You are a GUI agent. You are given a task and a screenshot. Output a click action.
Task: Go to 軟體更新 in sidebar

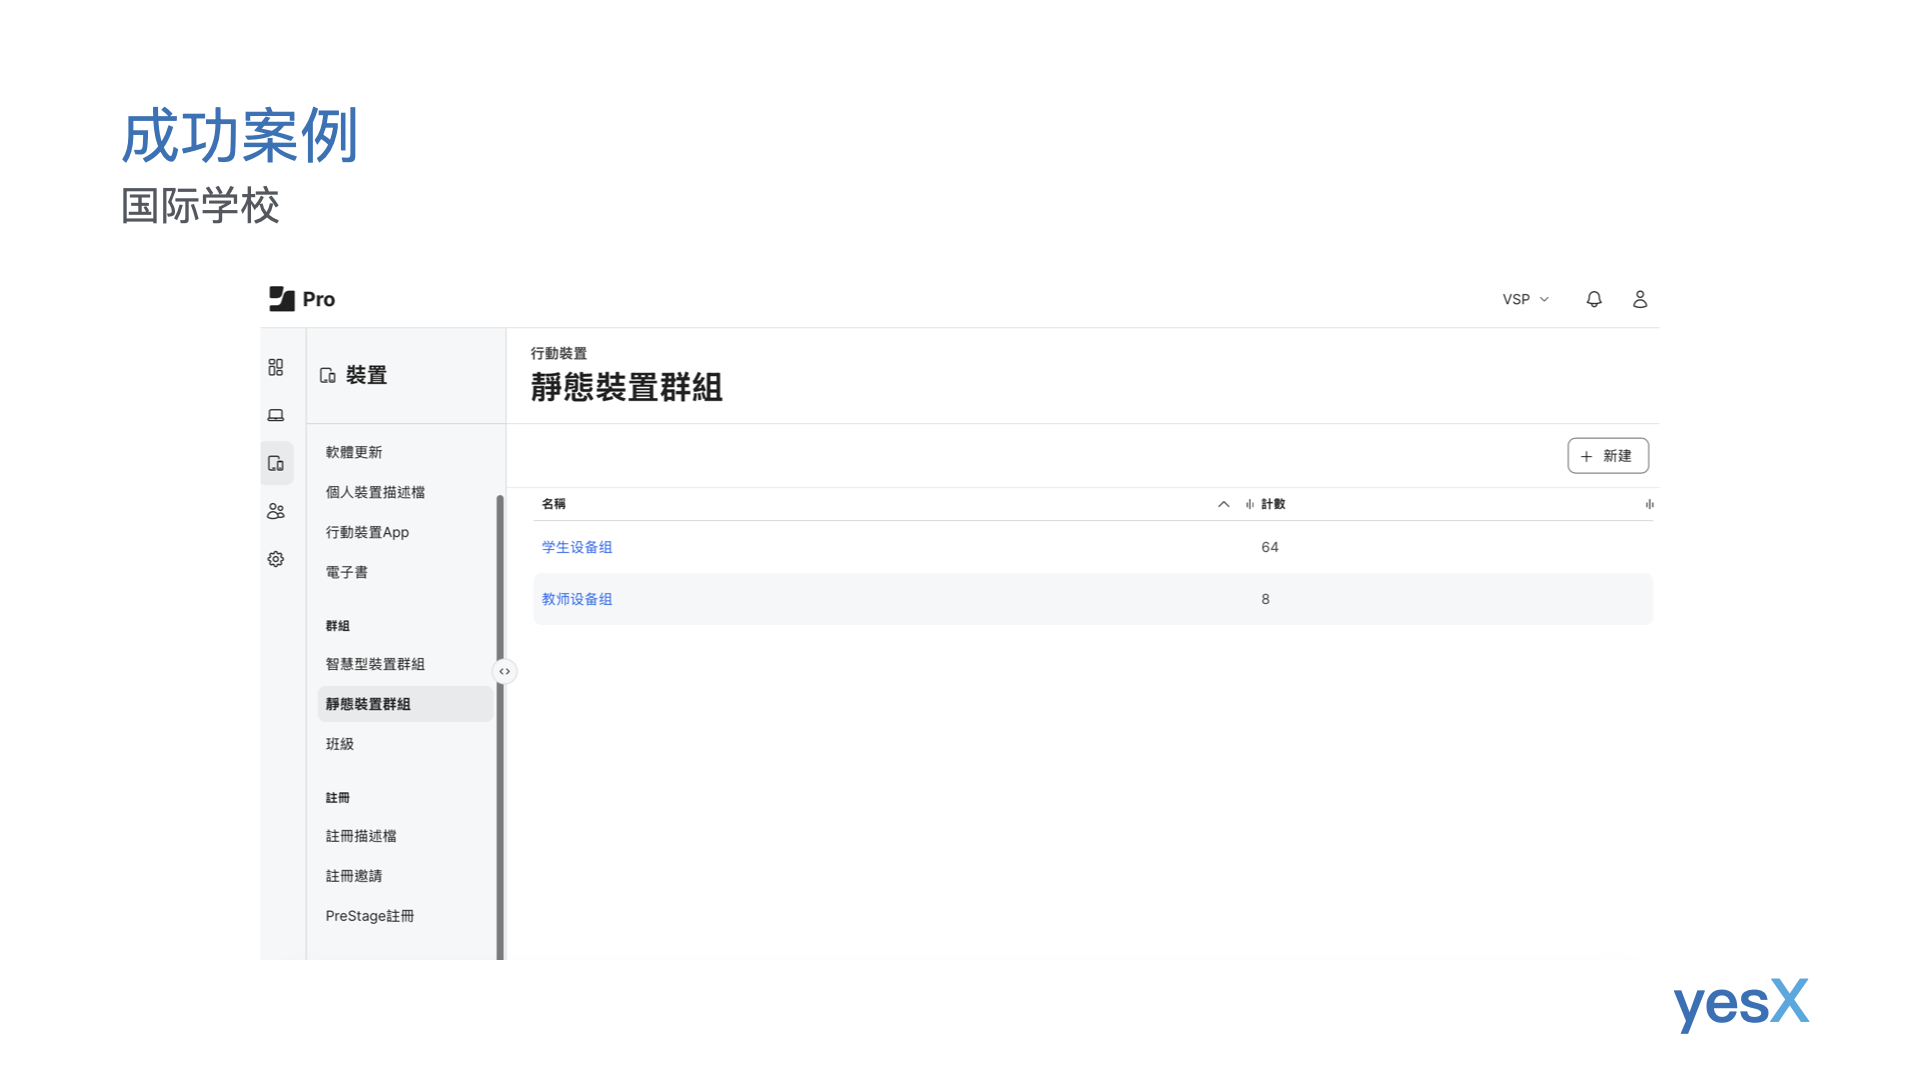point(354,452)
